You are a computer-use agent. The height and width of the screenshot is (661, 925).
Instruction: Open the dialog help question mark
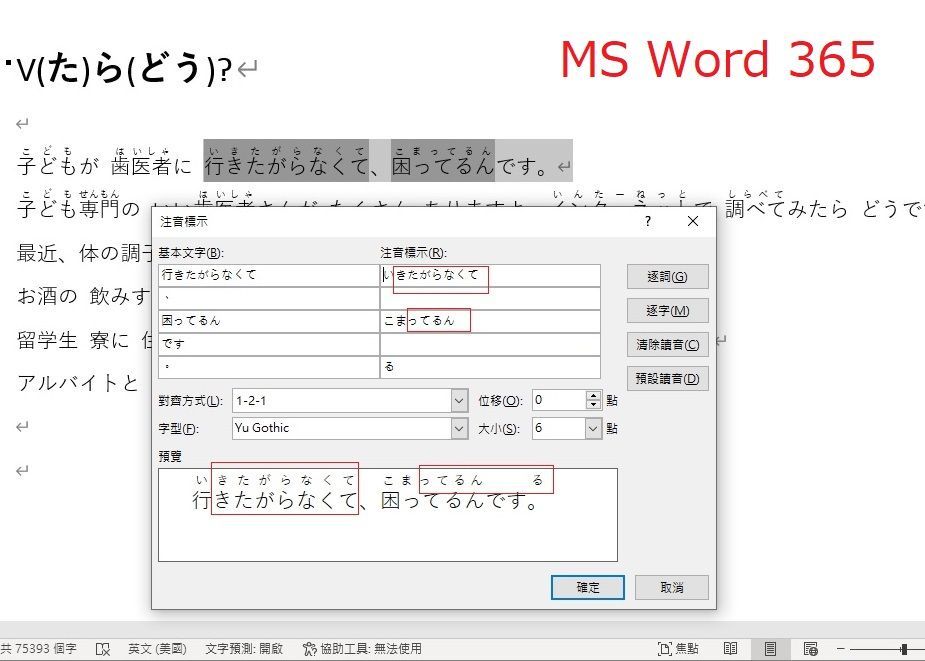tap(648, 221)
